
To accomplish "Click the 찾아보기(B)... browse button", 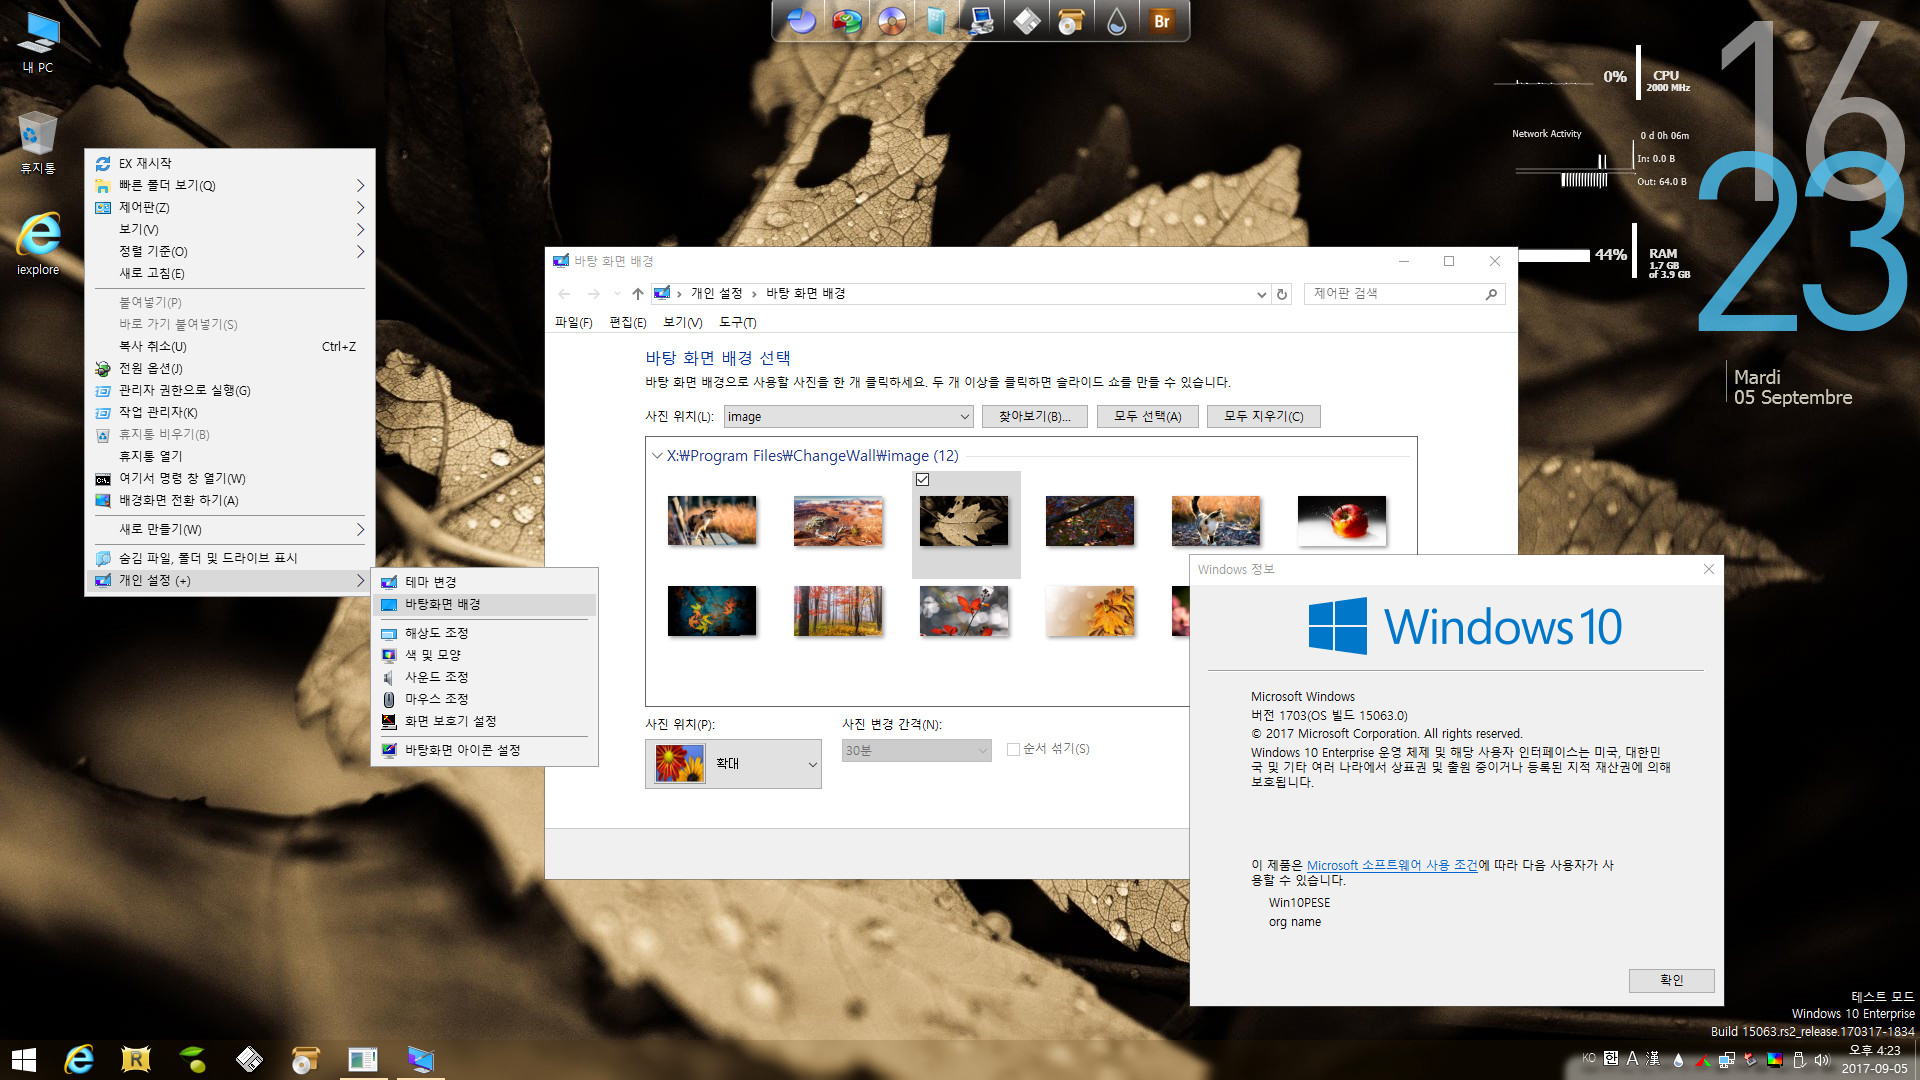I will (x=1034, y=417).
